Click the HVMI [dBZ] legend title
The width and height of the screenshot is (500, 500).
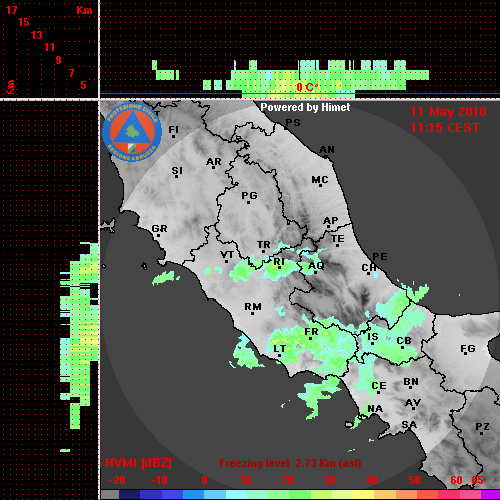tap(138, 463)
